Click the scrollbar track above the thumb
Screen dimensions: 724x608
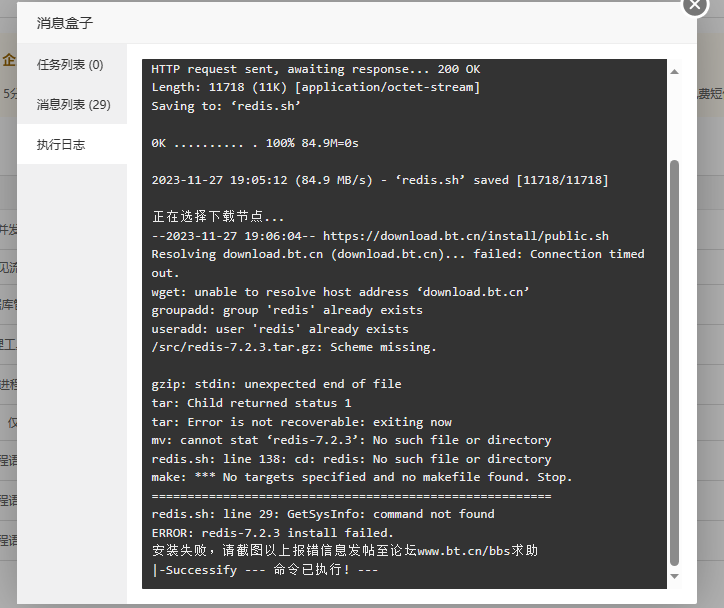click(x=674, y=118)
